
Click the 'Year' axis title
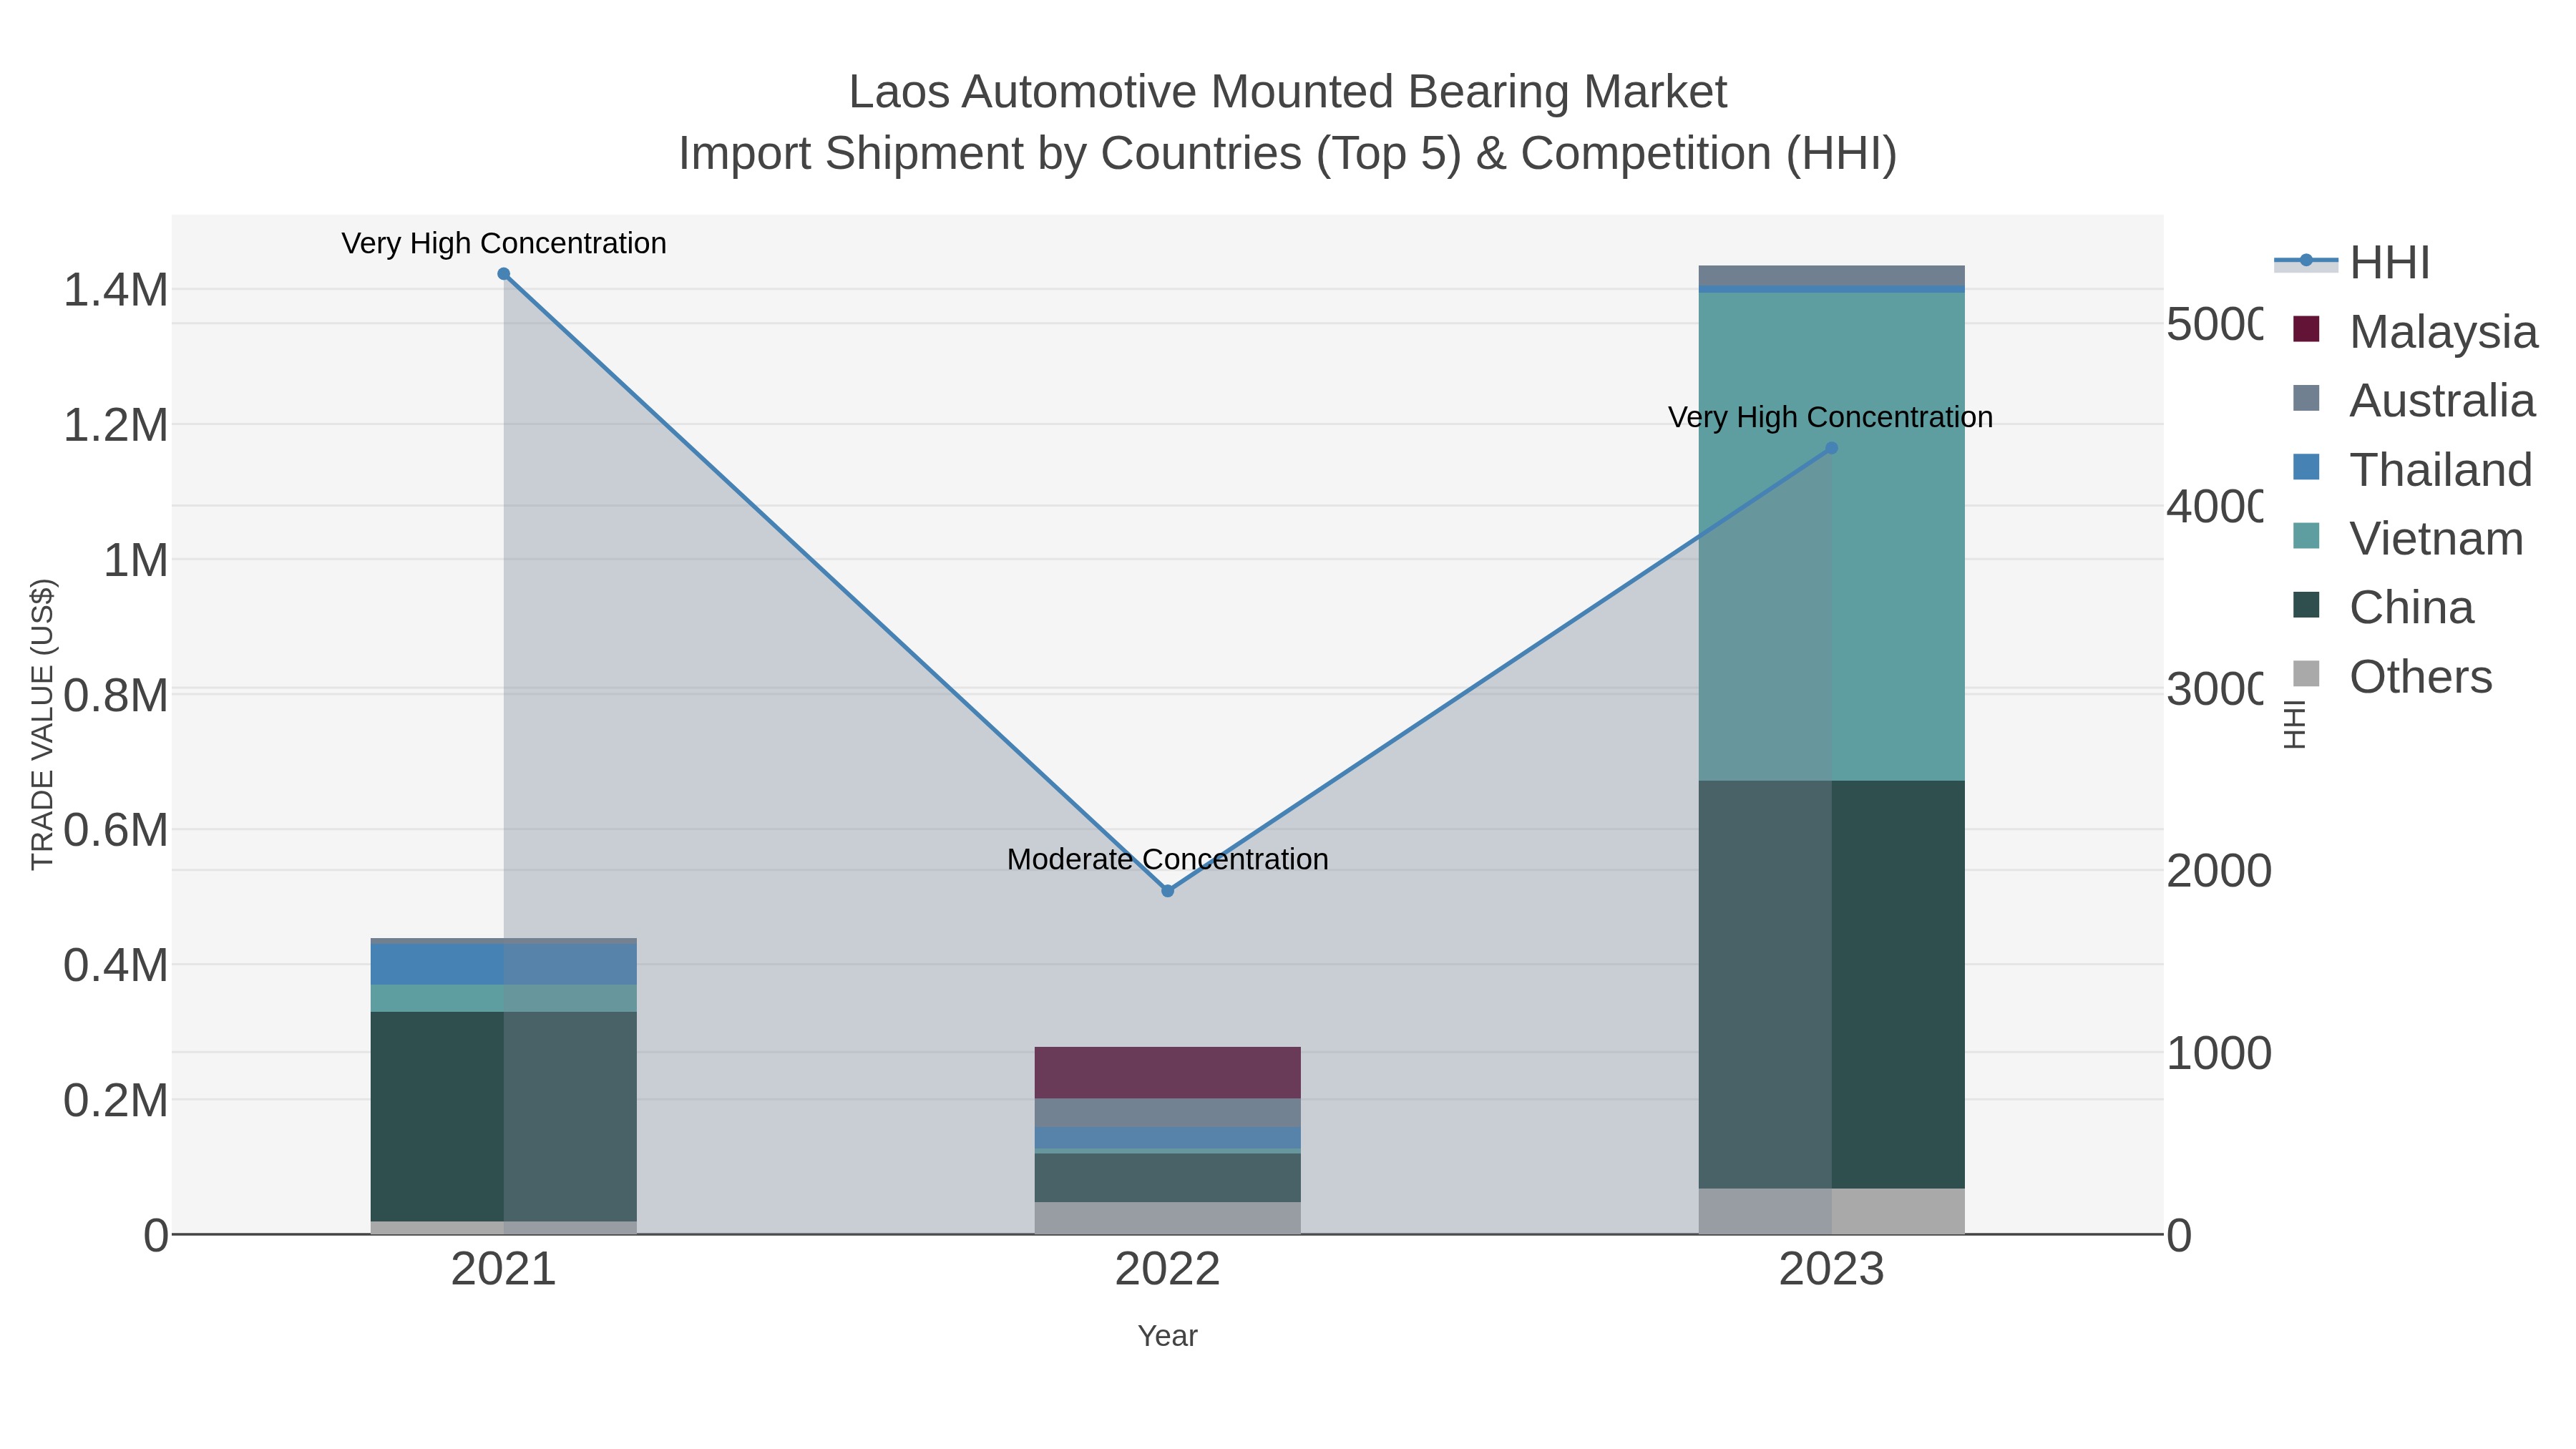pyautogui.click(x=1167, y=1336)
